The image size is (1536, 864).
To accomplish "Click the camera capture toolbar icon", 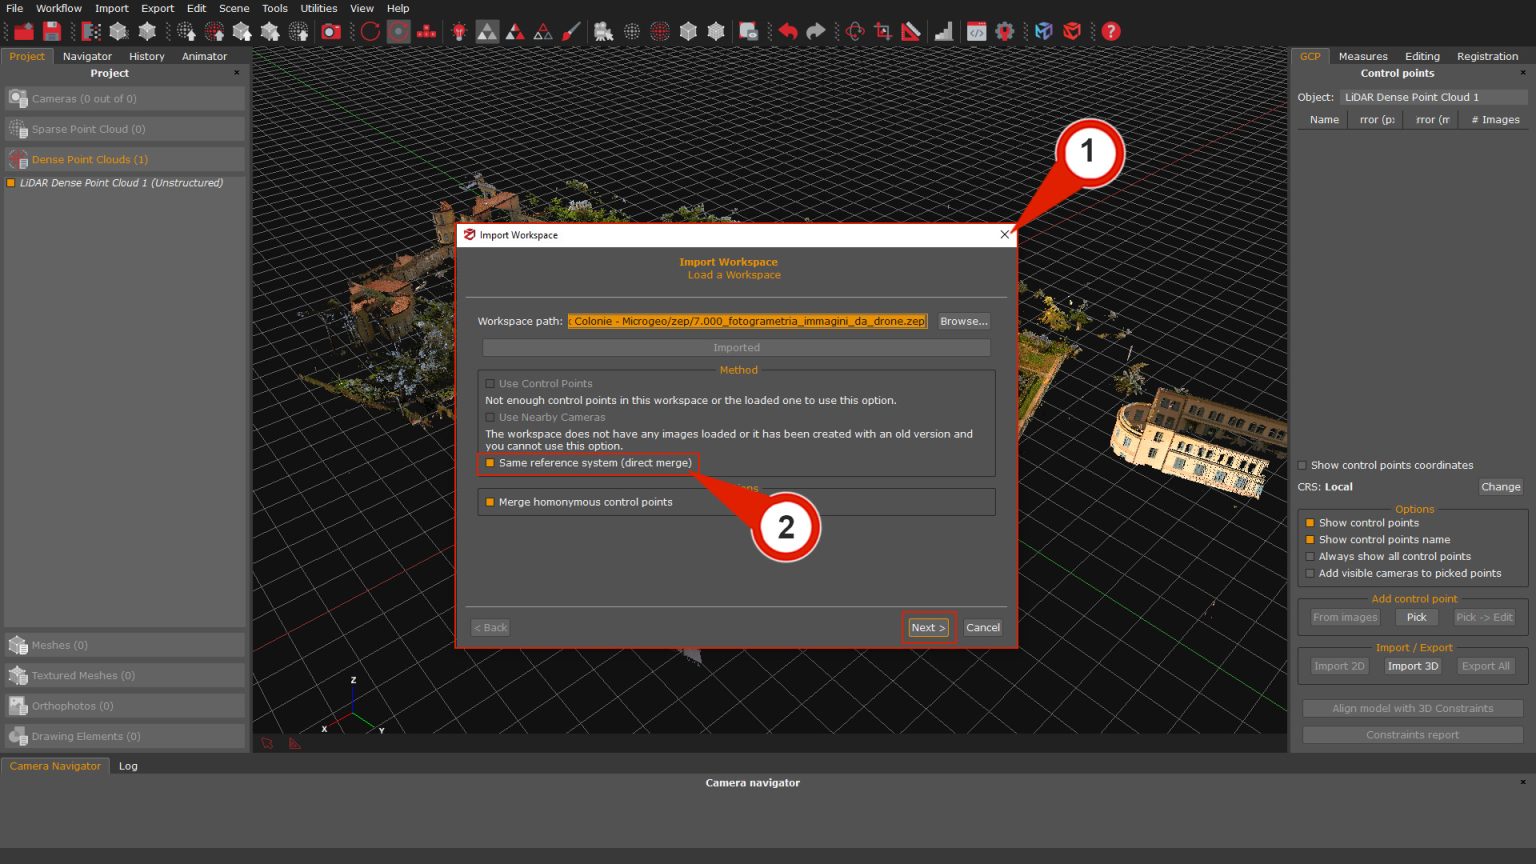I will tap(330, 31).
